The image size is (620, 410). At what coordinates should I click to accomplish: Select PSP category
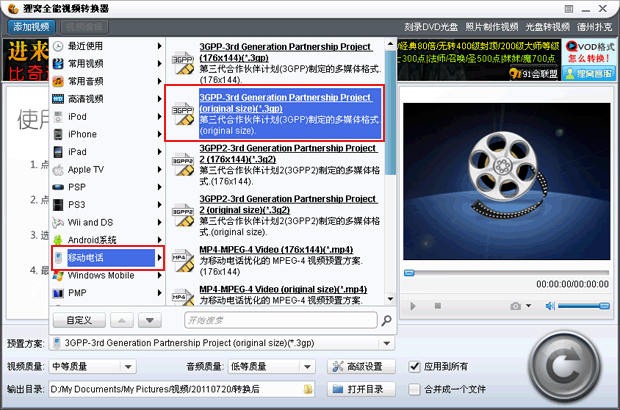(x=107, y=187)
